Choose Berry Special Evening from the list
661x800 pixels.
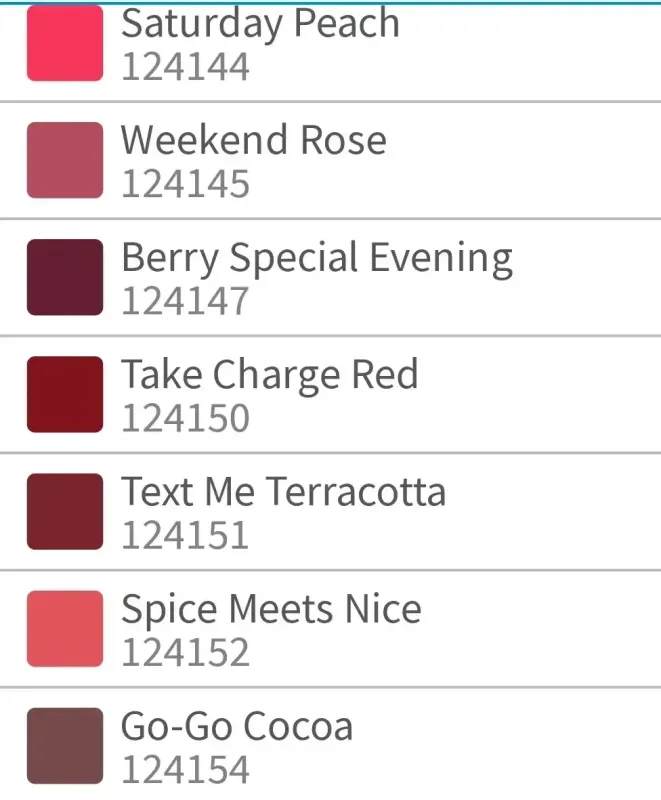pyautogui.click(x=317, y=258)
